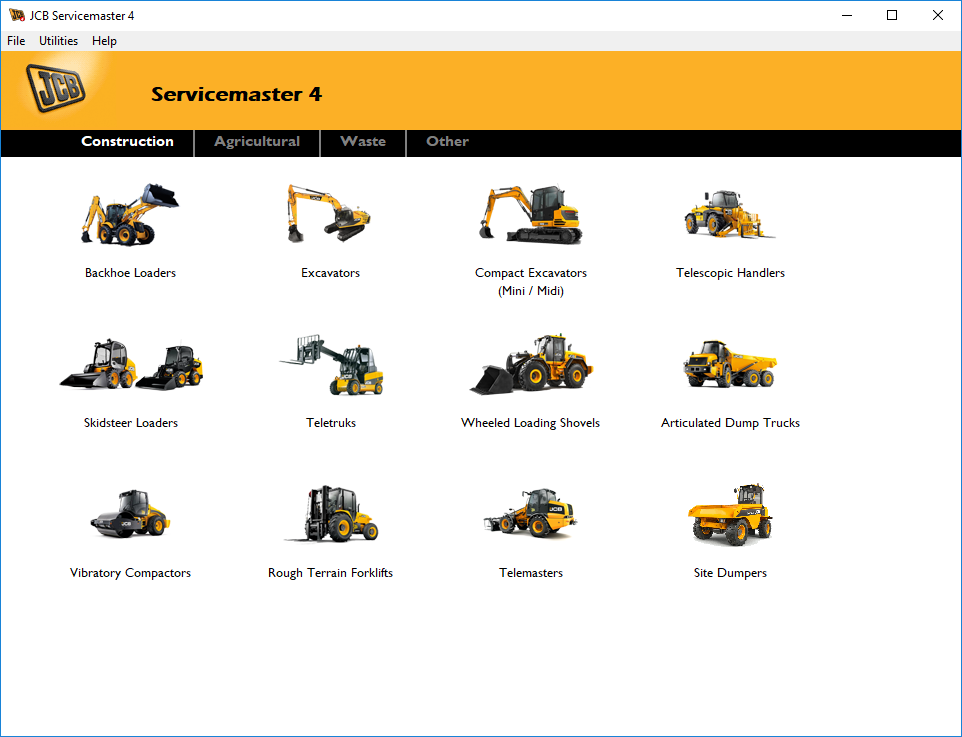Viewport: 962px width, 737px height.
Task: Click the Backhoe Loaders label
Action: (x=130, y=272)
